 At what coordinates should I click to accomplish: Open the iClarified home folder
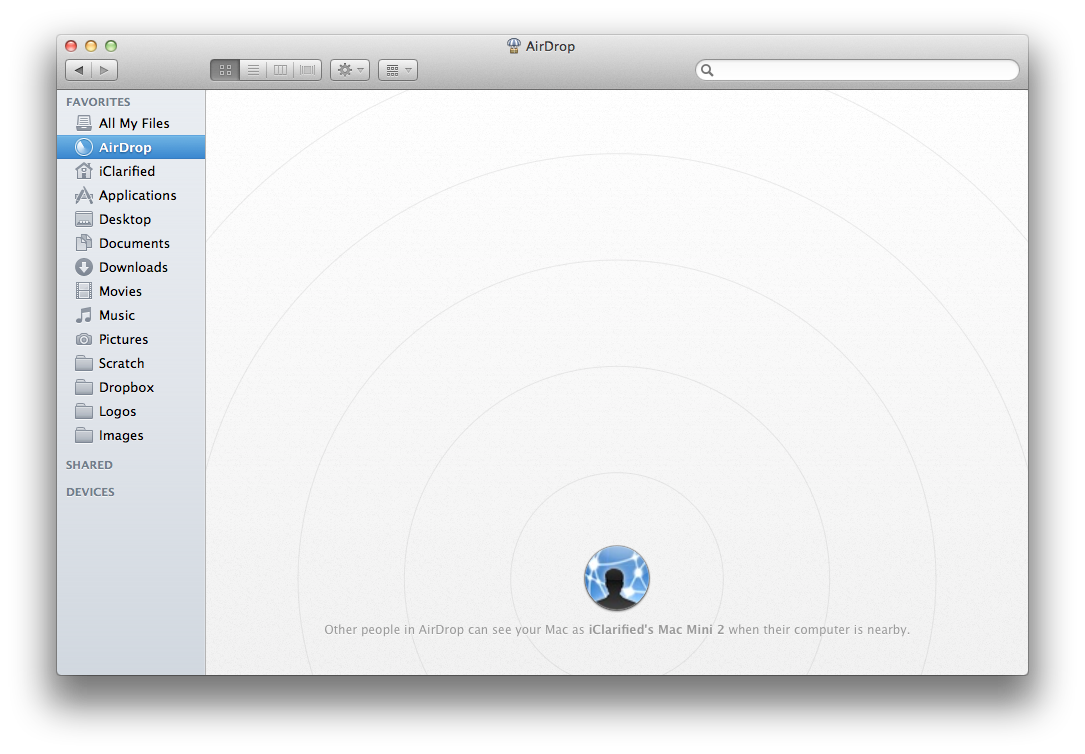click(x=131, y=171)
